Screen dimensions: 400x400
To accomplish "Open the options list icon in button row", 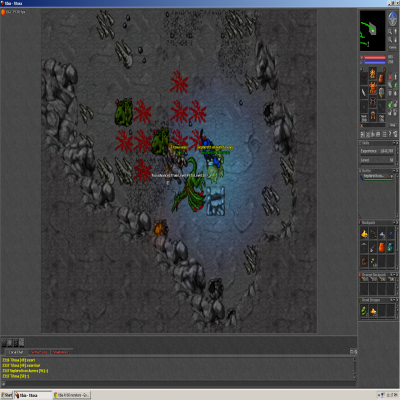I will click(384, 134).
